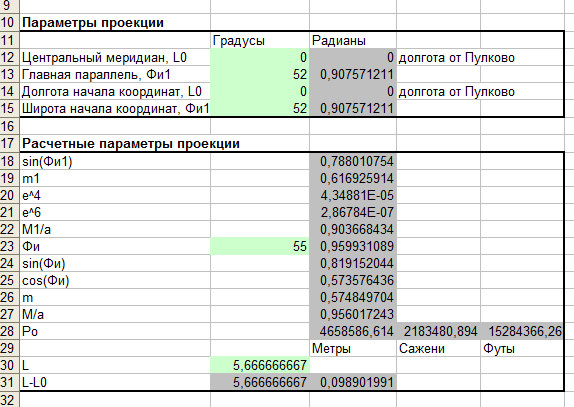Select sin(Фи1) result 0,788010754
Viewport: 574px width, 407px height.
[x=353, y=161]
